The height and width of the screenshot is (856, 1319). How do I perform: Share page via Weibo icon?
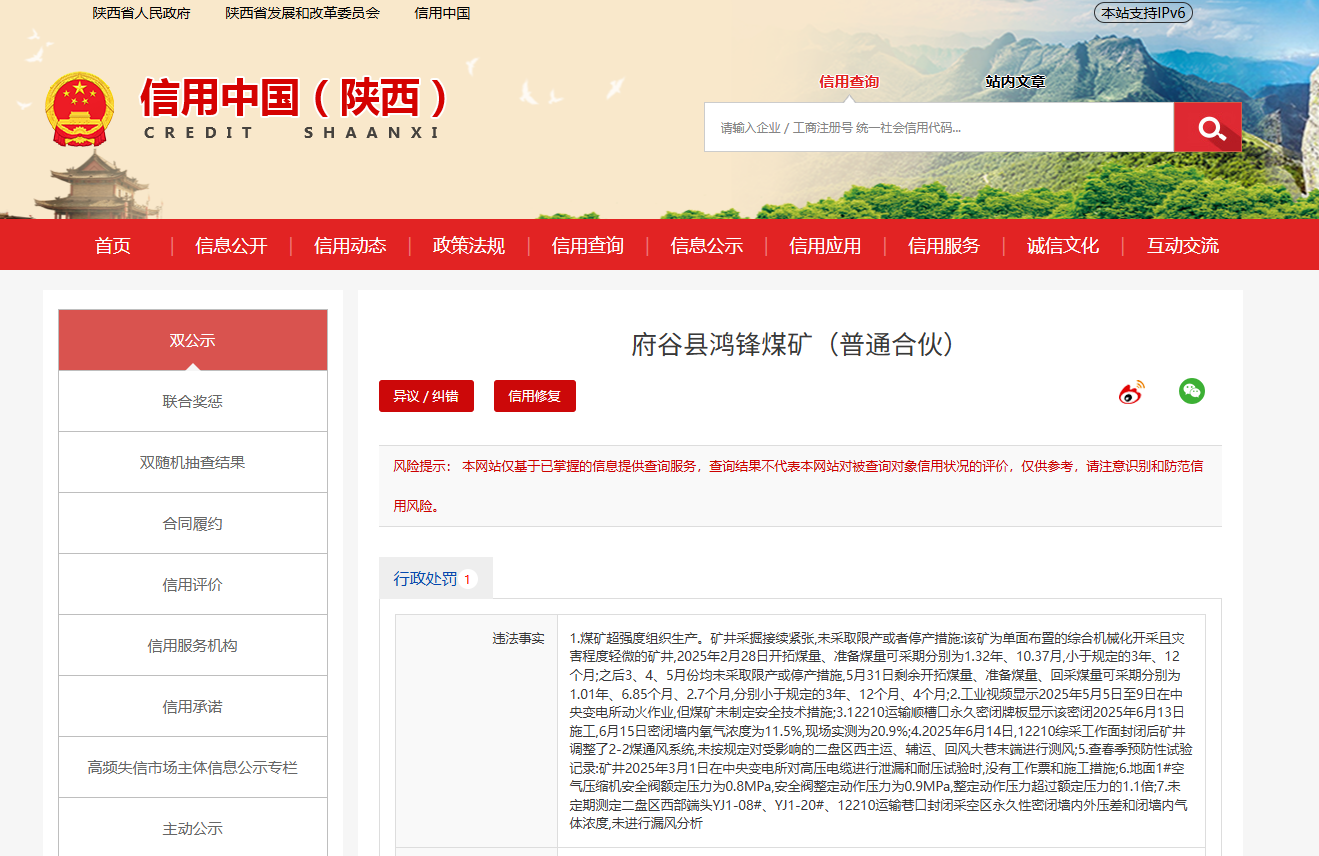[x=1131, y=392]
